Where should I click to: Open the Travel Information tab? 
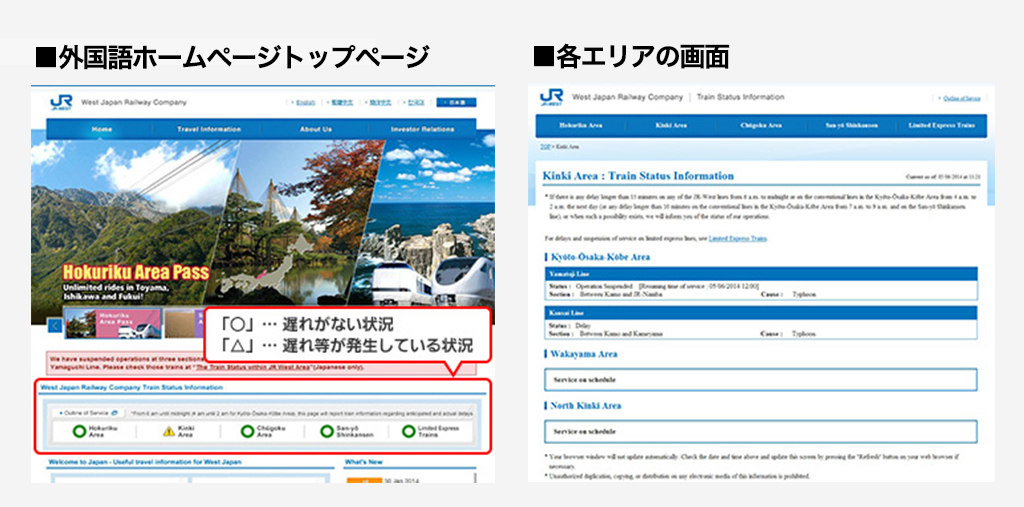click(209, 129)
